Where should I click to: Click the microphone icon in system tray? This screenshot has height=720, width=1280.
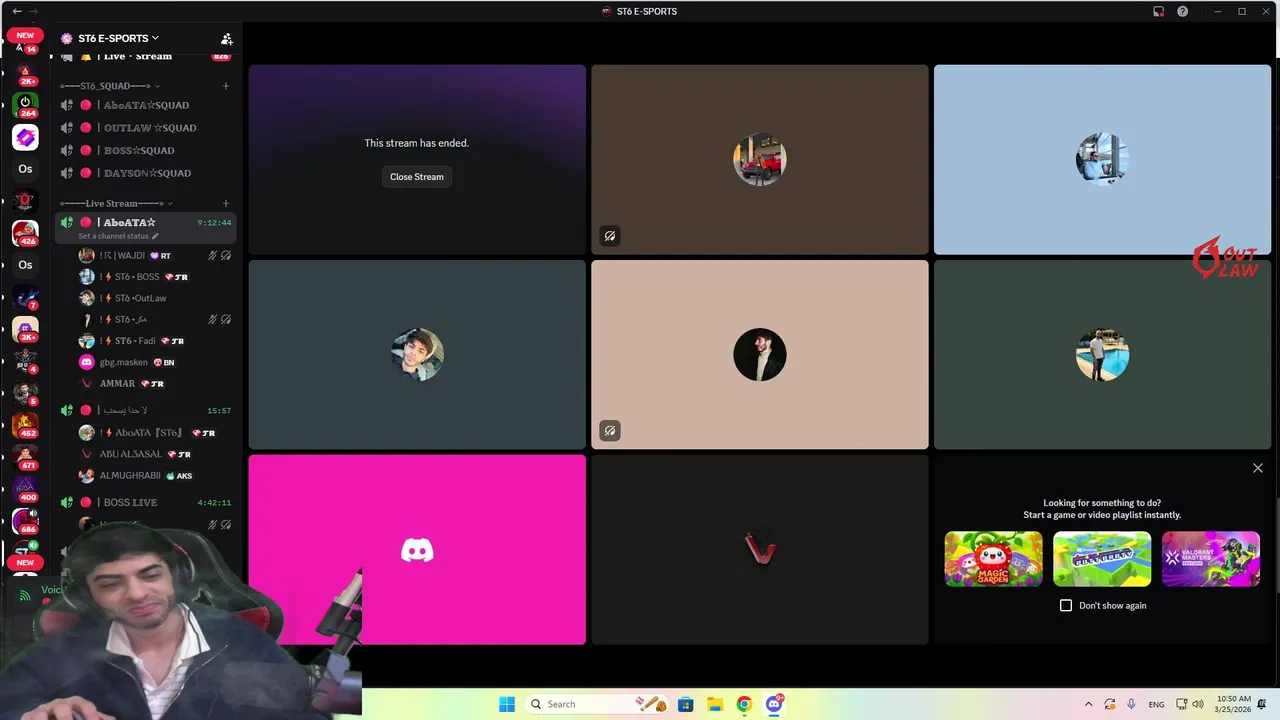click(1131, 704)
